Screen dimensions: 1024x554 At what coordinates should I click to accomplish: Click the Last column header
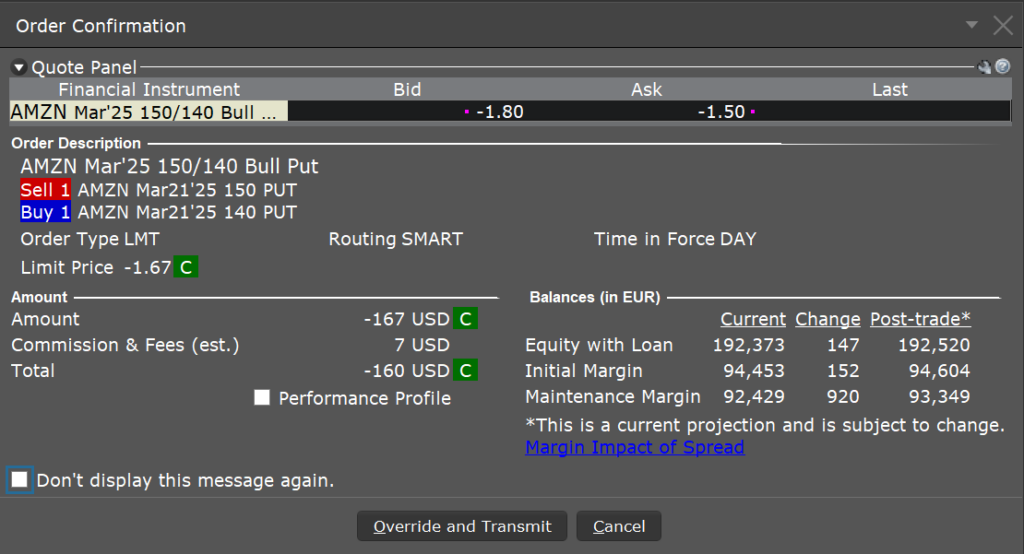click(x=889, y=90)
